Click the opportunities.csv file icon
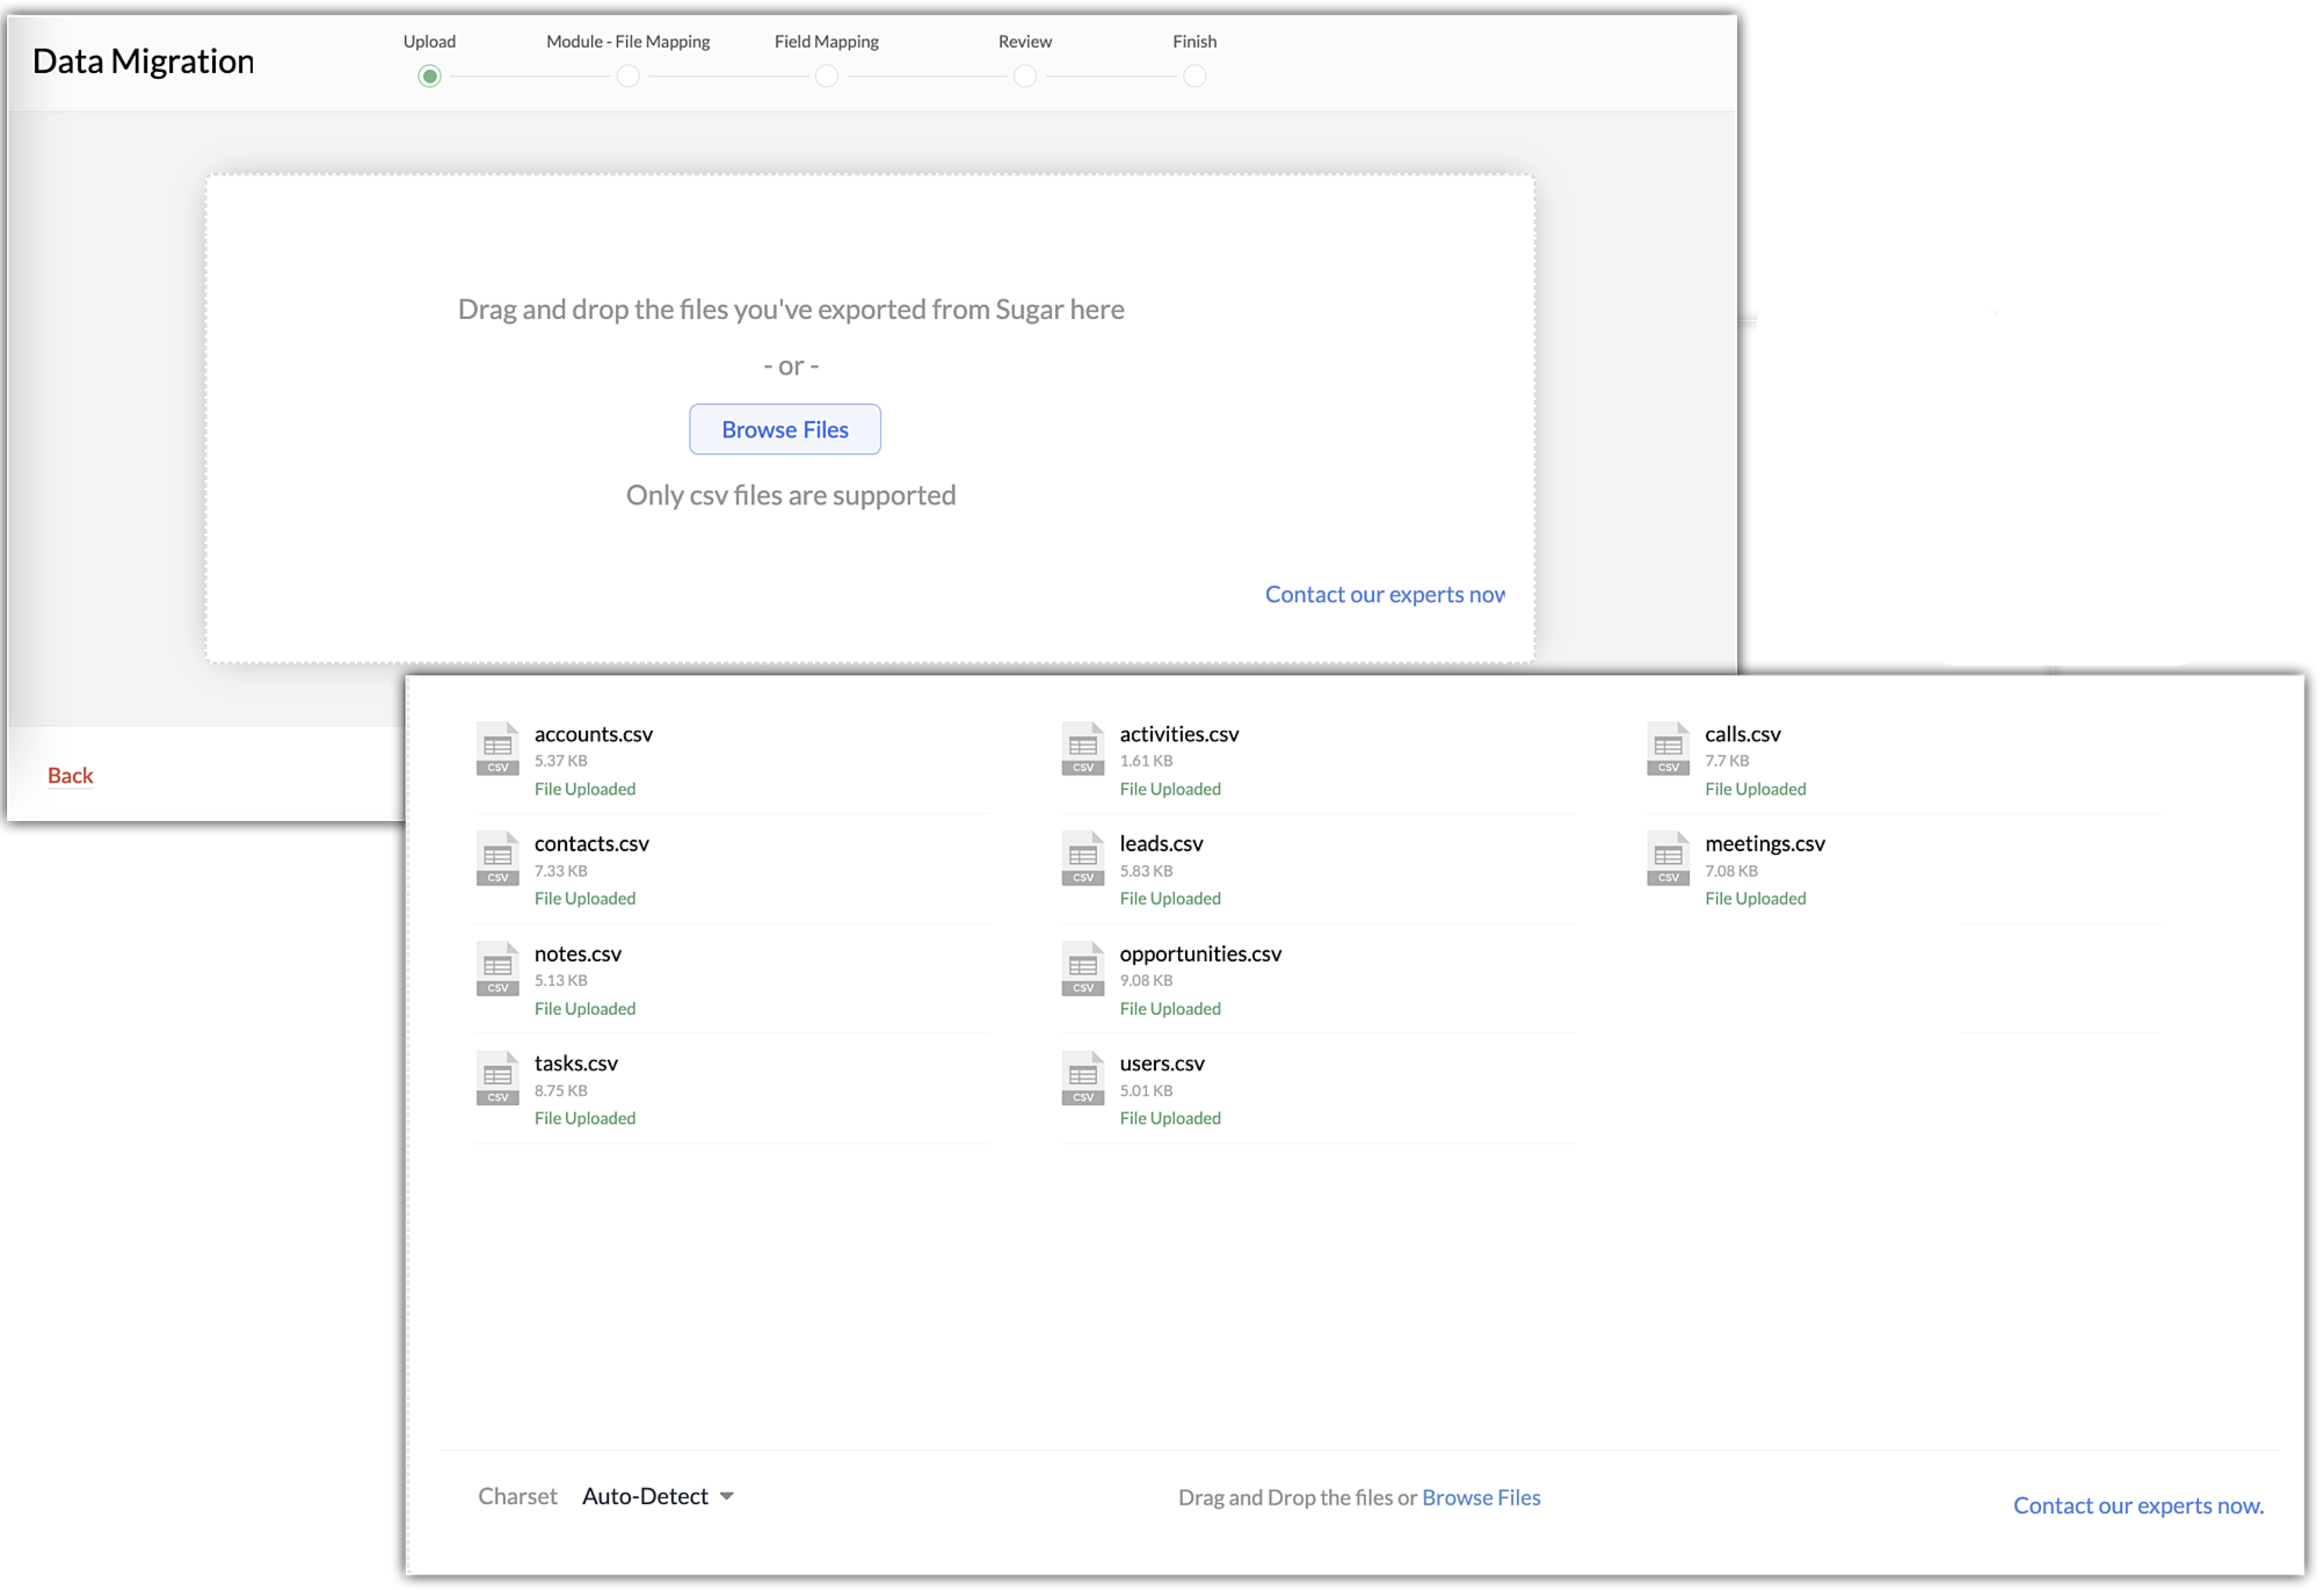The height and width of the screenshot is (1590, 2324). pyautogui.click(x=1082, y=968)
